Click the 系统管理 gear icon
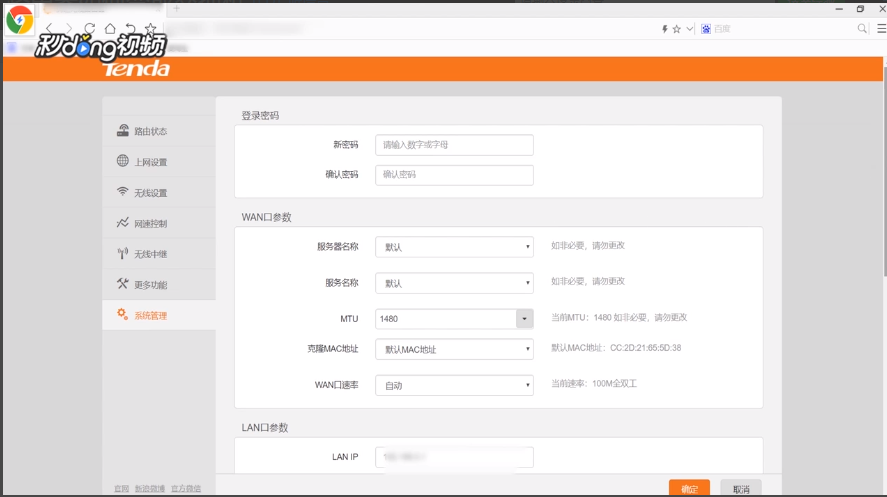Screen dimensions: 887x497 click(x=123, y=315)
